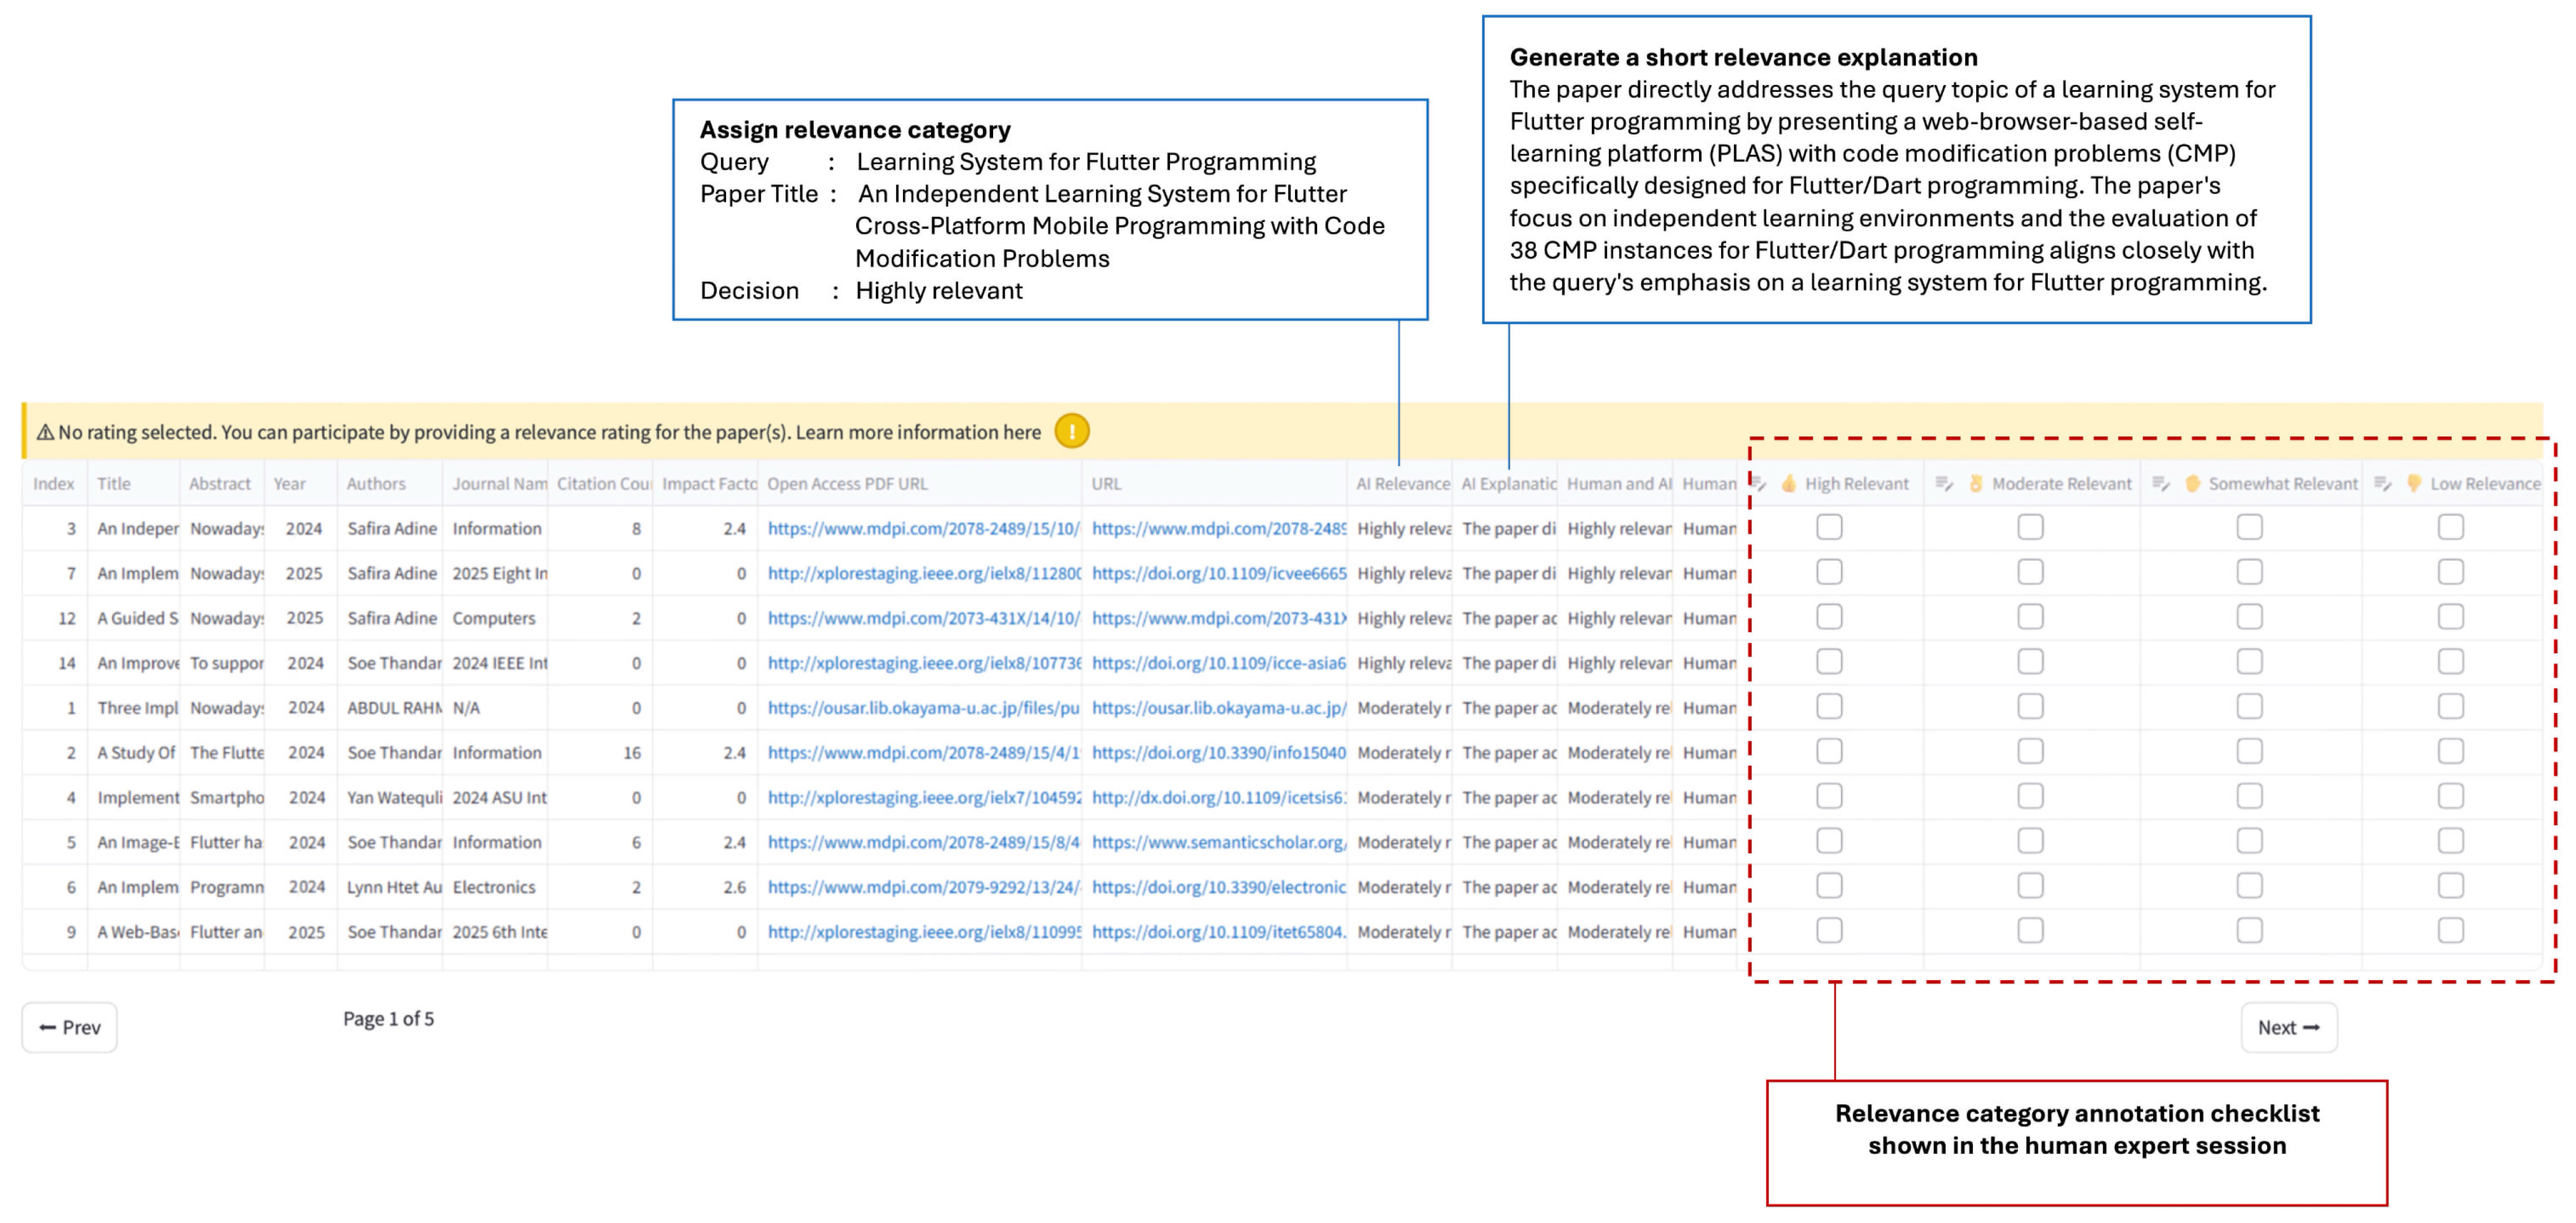
Task: Click the 'Page 1 of 5' indicator
Action: click(x=388, y=1019)
